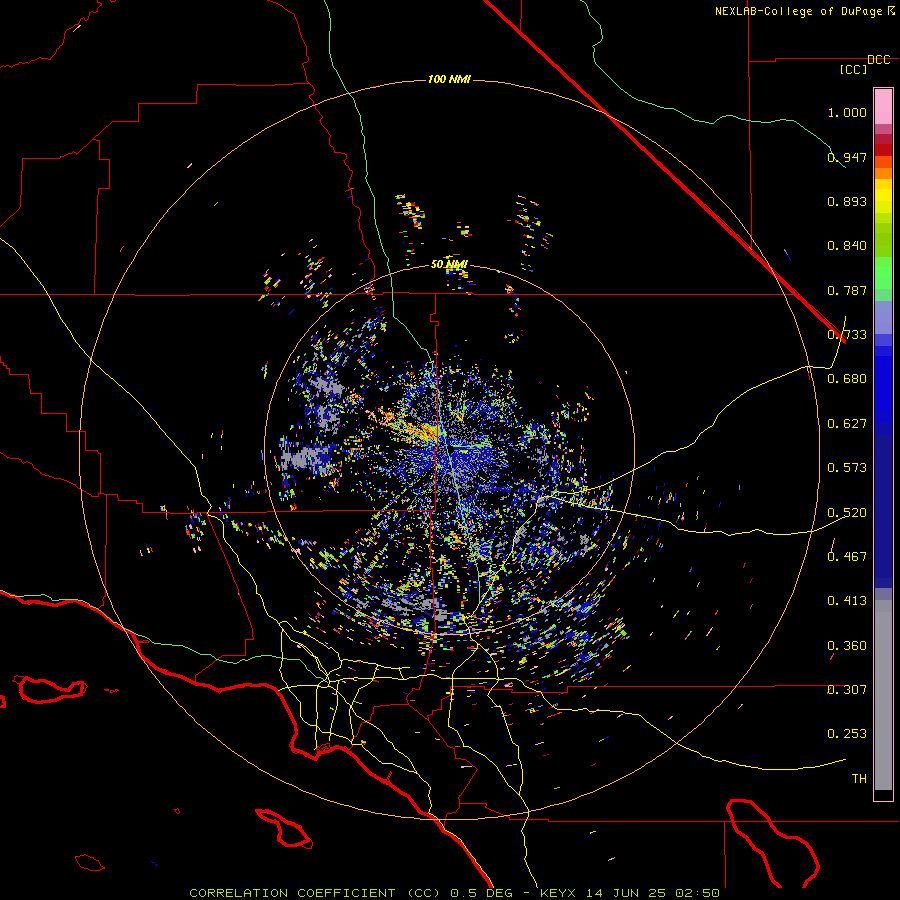Click the 0.413 color scale value

[847, 601]
